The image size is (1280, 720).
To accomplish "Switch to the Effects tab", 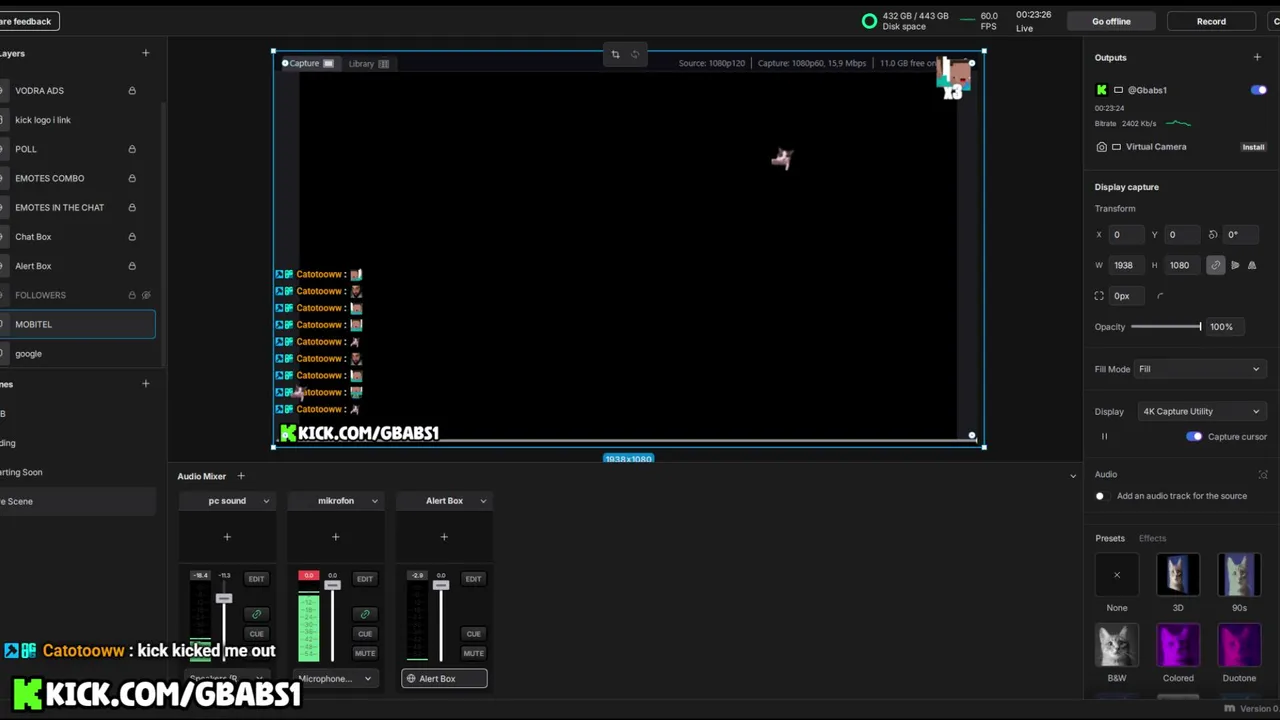I will pyautogui.click(x=1152, y=539).
